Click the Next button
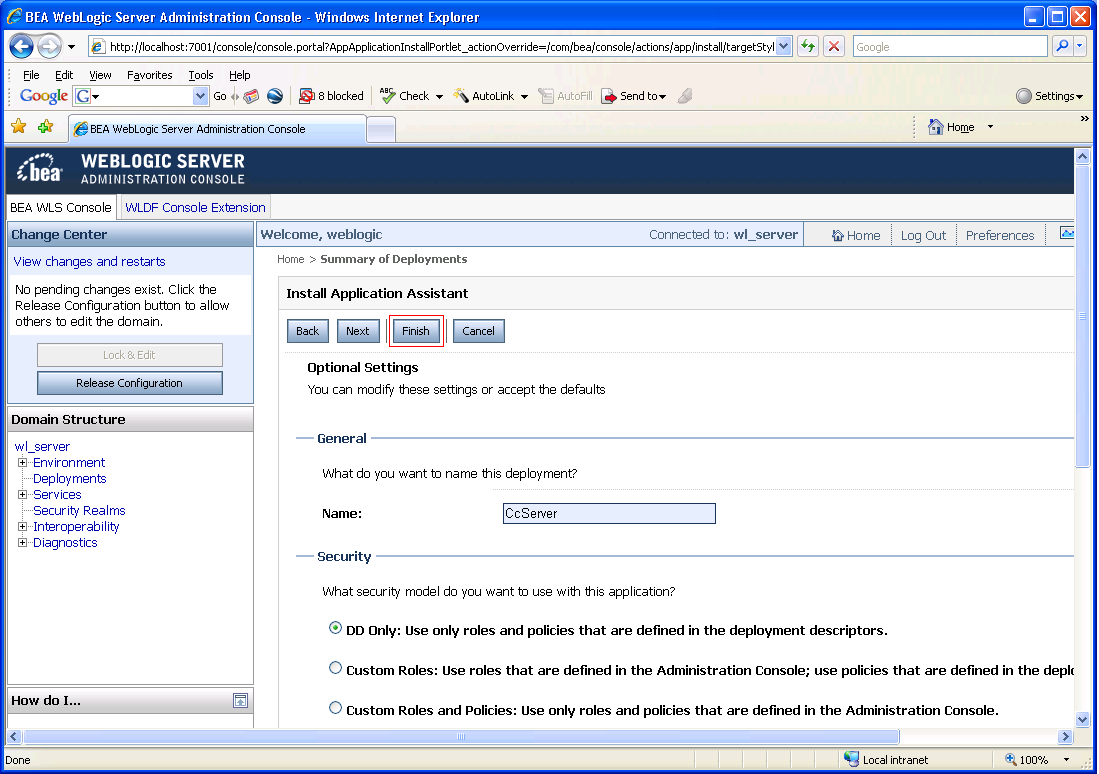The width and height of the screenshot is (1099, 774). point(357,331)
